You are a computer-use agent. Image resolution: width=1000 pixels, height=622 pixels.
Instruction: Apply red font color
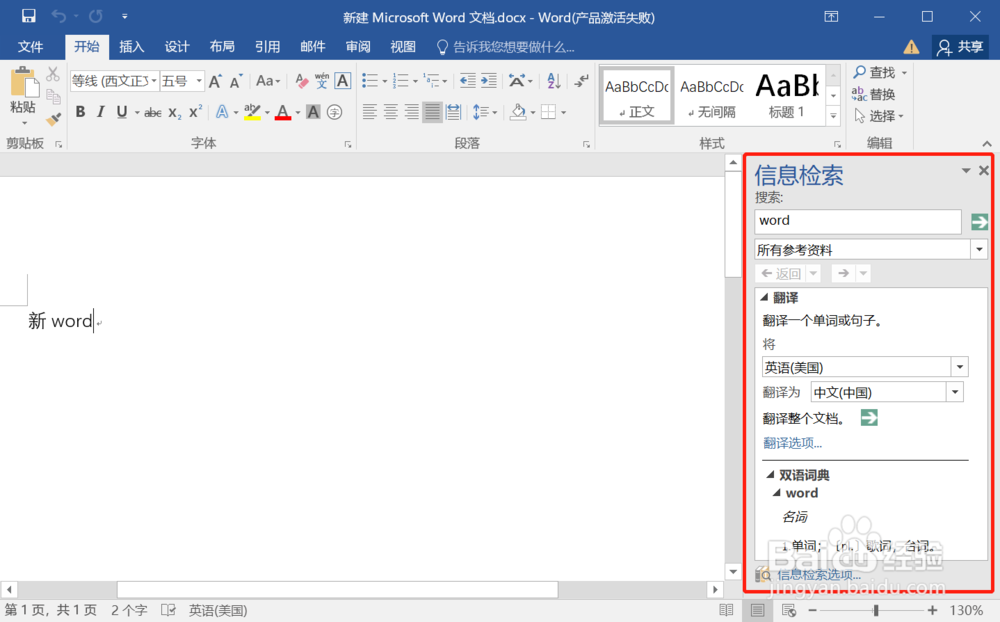point(283,112)
